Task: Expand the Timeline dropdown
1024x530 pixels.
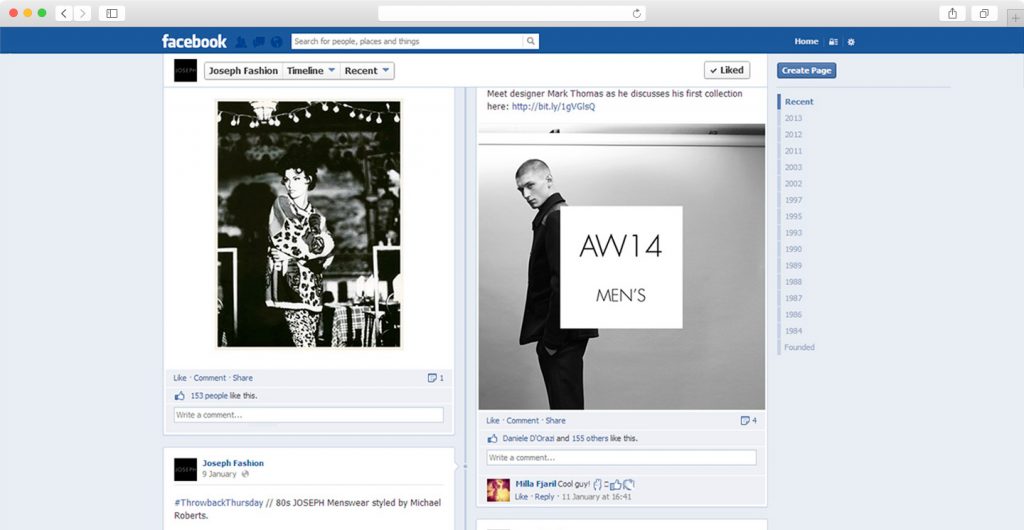Action: (311, 70)
